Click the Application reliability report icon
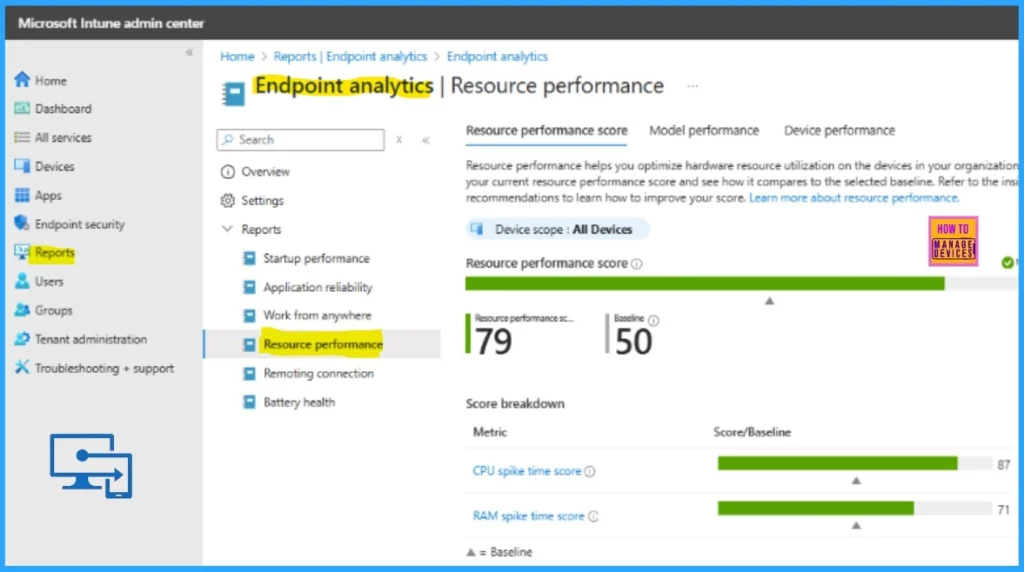 point(249,287)
